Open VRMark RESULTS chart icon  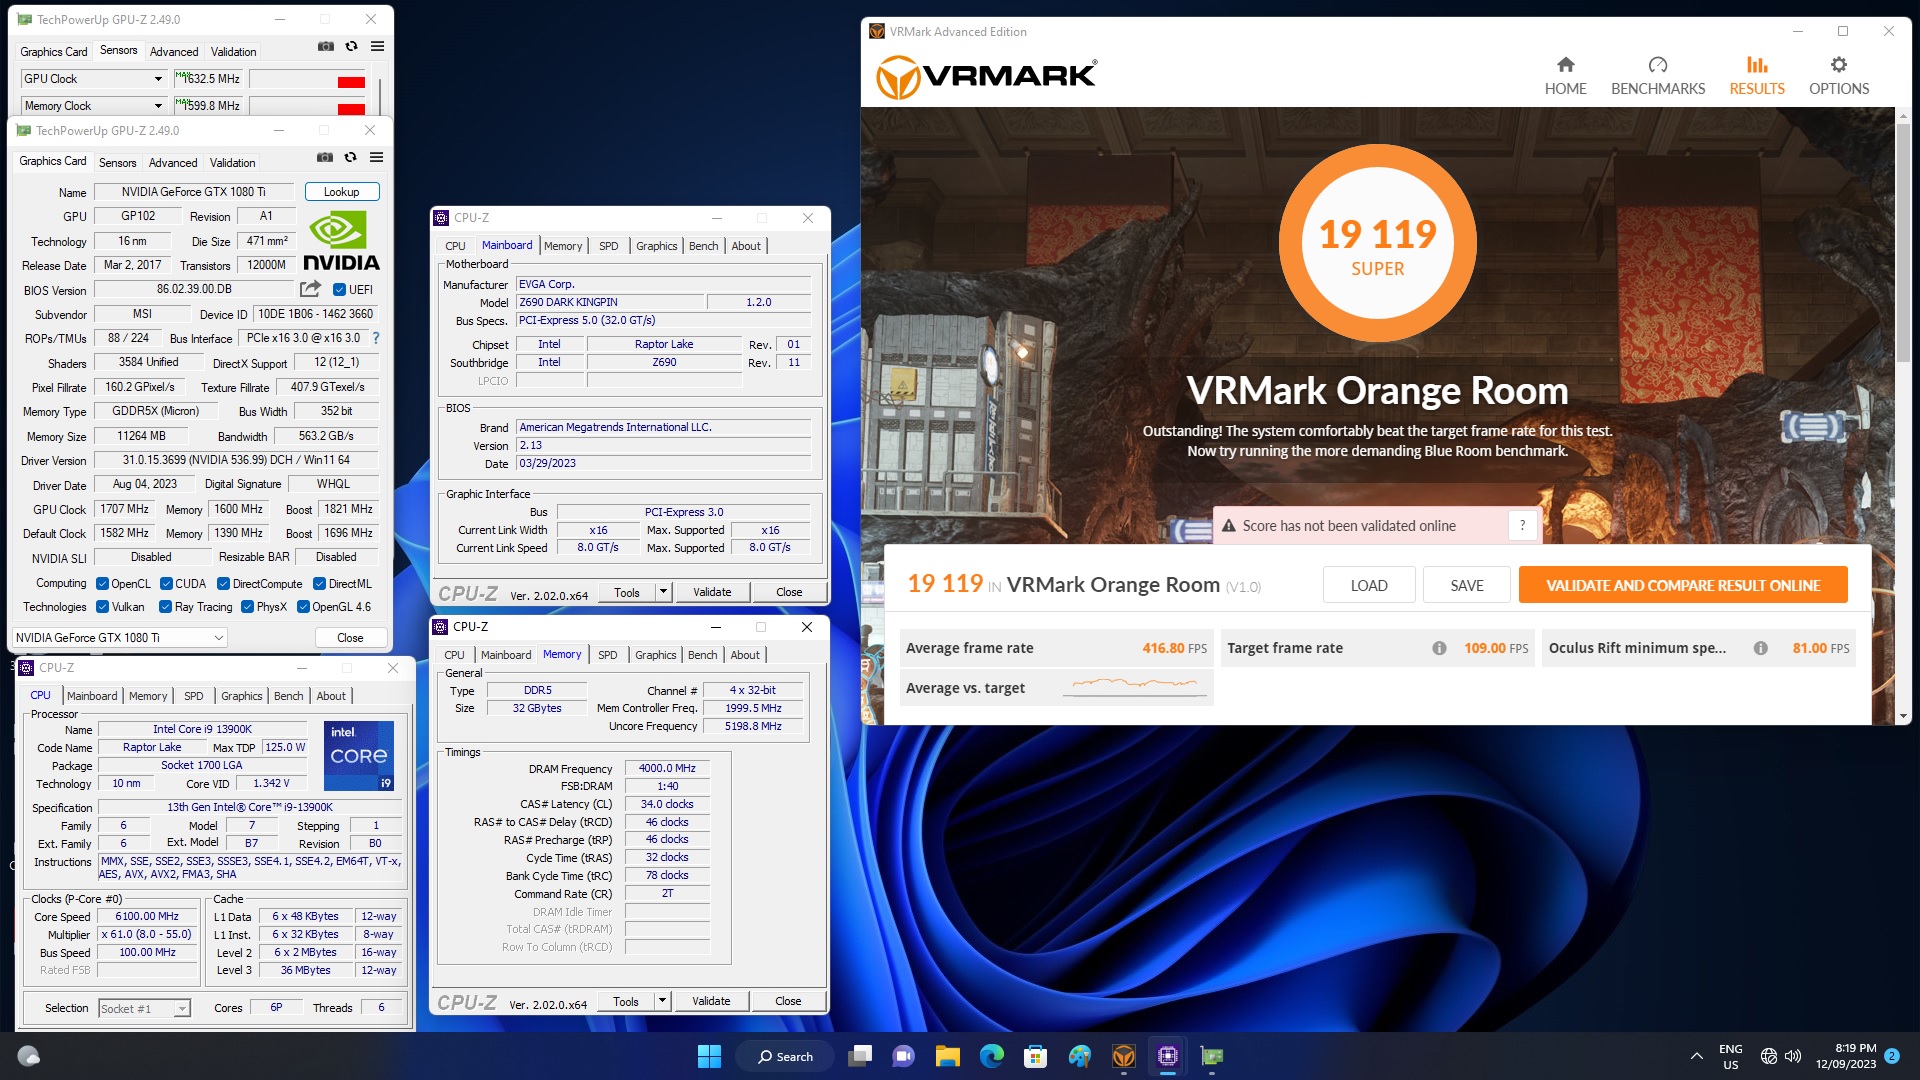[x=1757, y=65]
